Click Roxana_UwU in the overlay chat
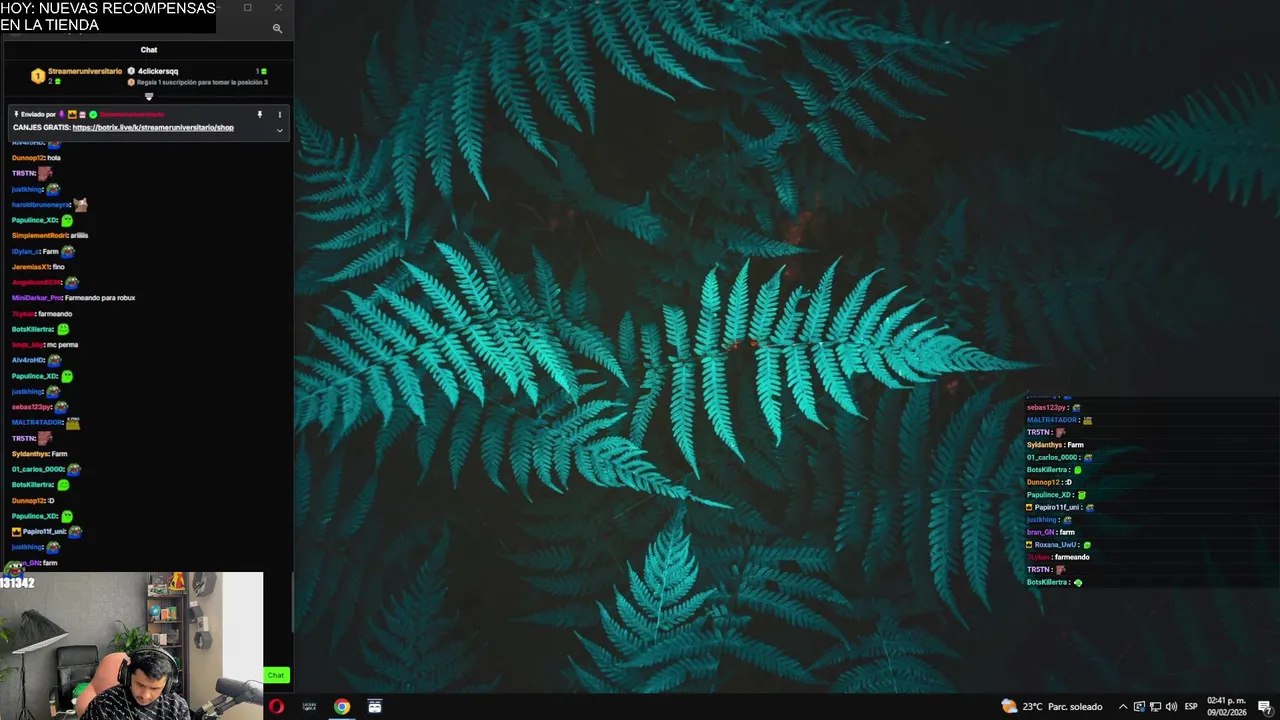 [1055, 545]
